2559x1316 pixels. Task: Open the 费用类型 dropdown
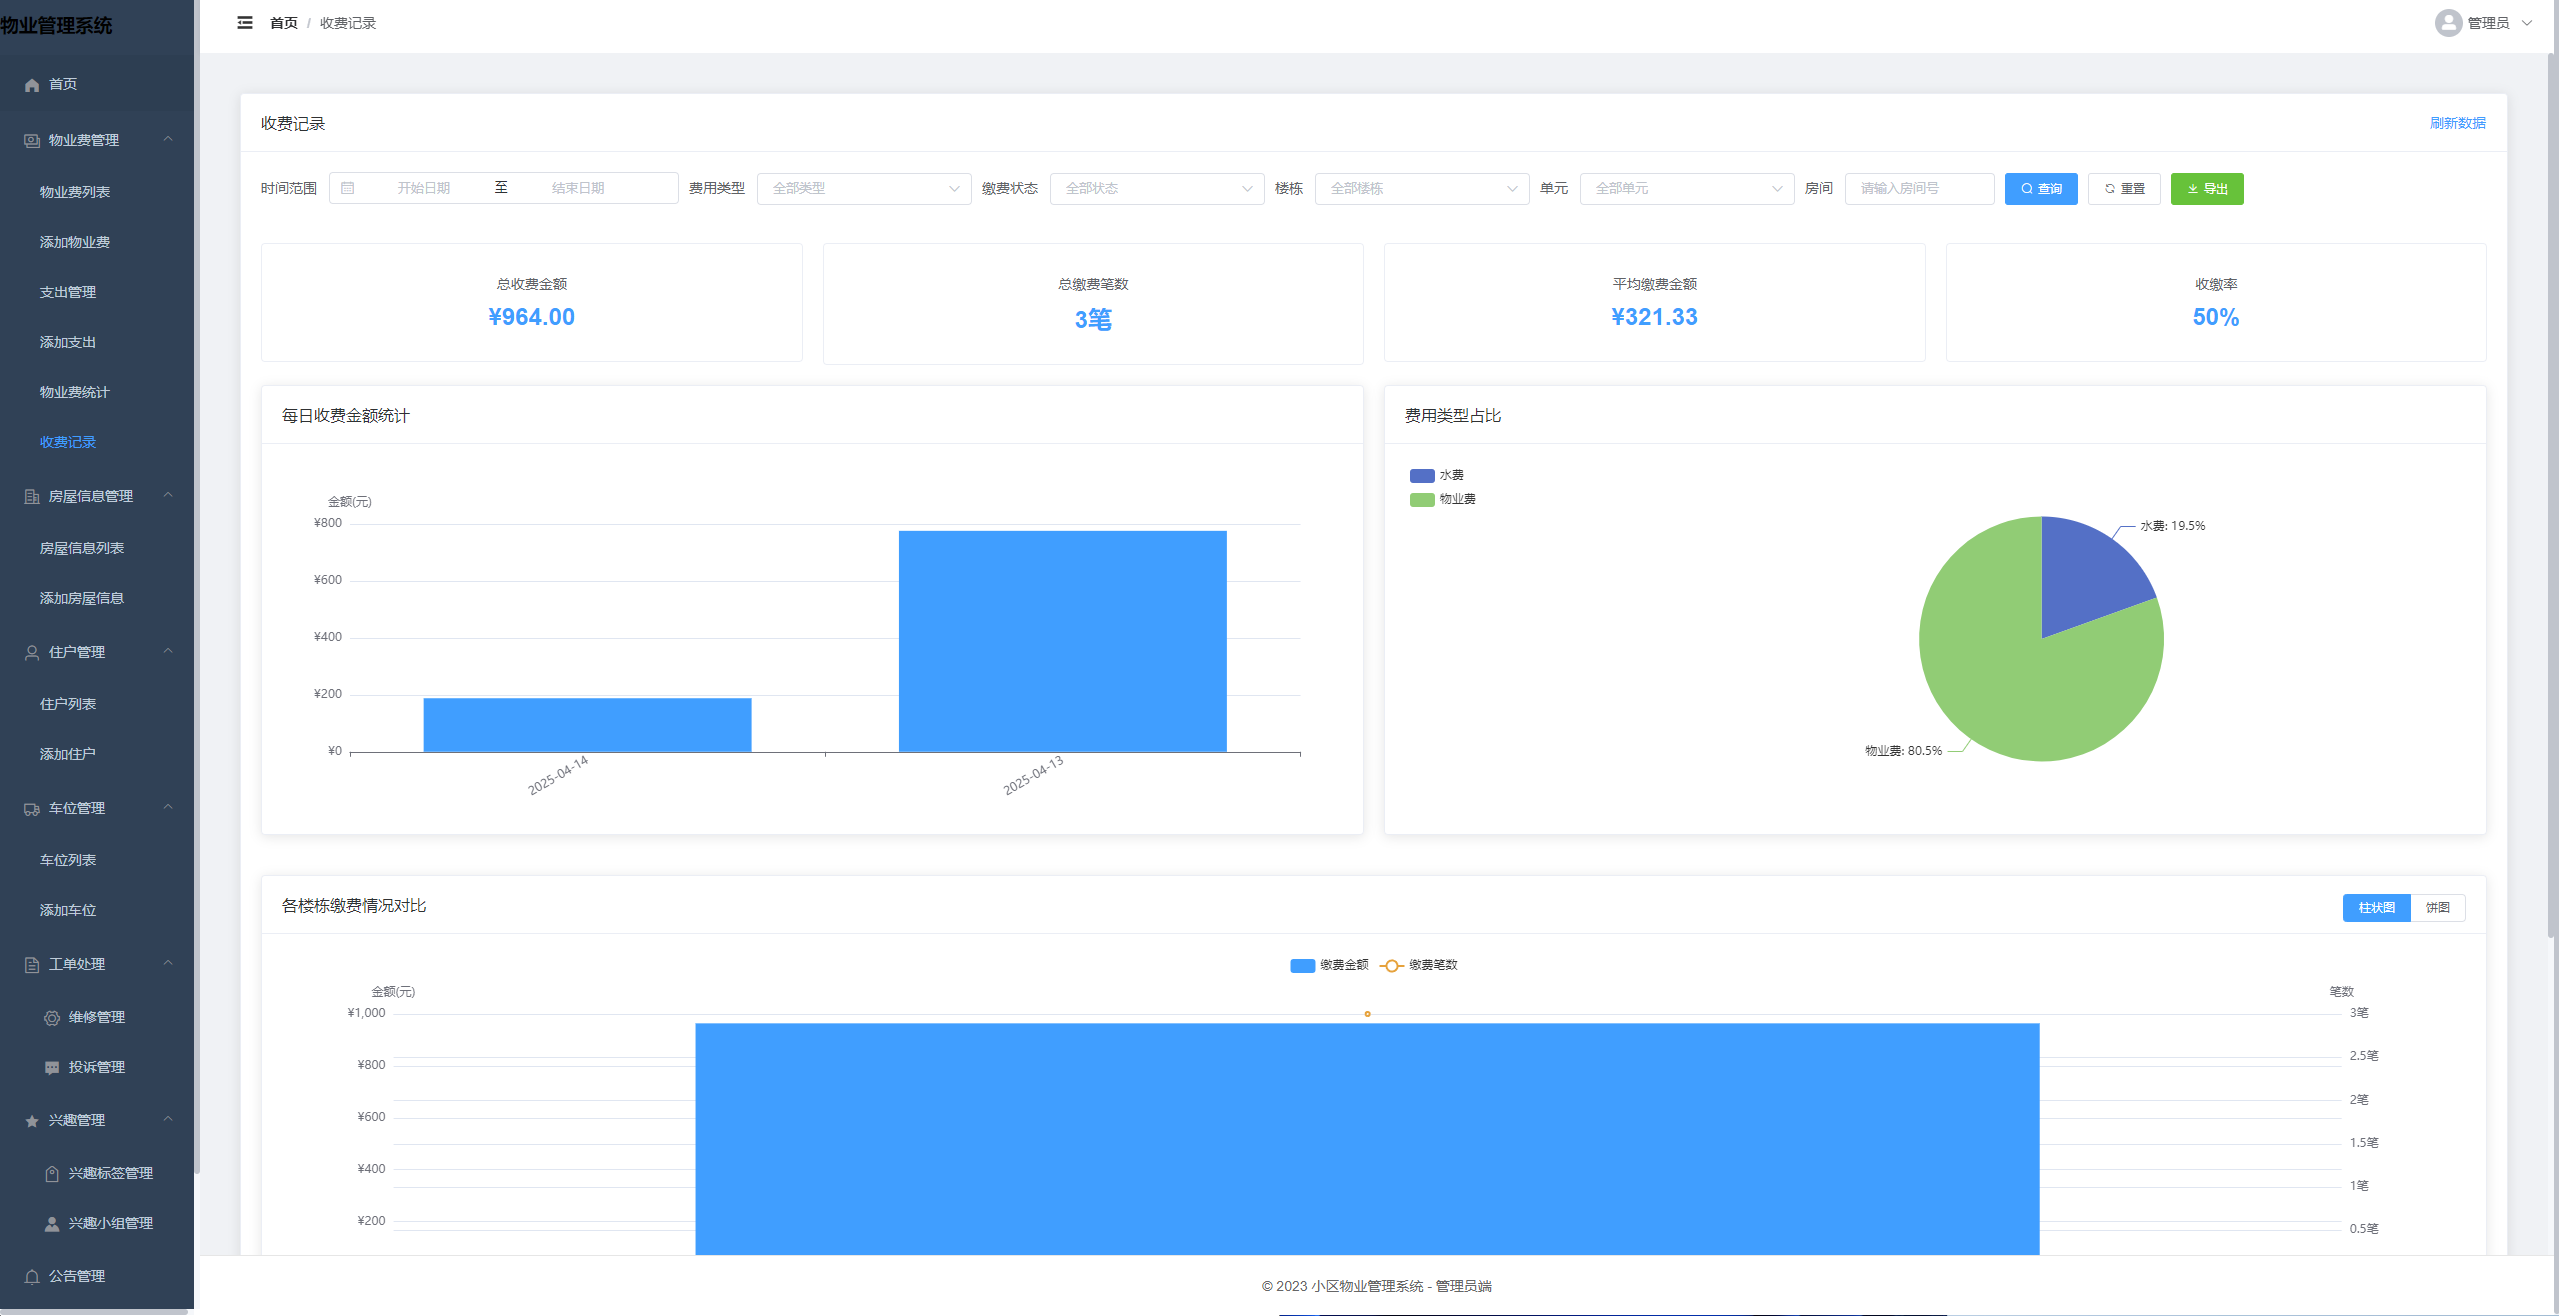pos(864,189)
